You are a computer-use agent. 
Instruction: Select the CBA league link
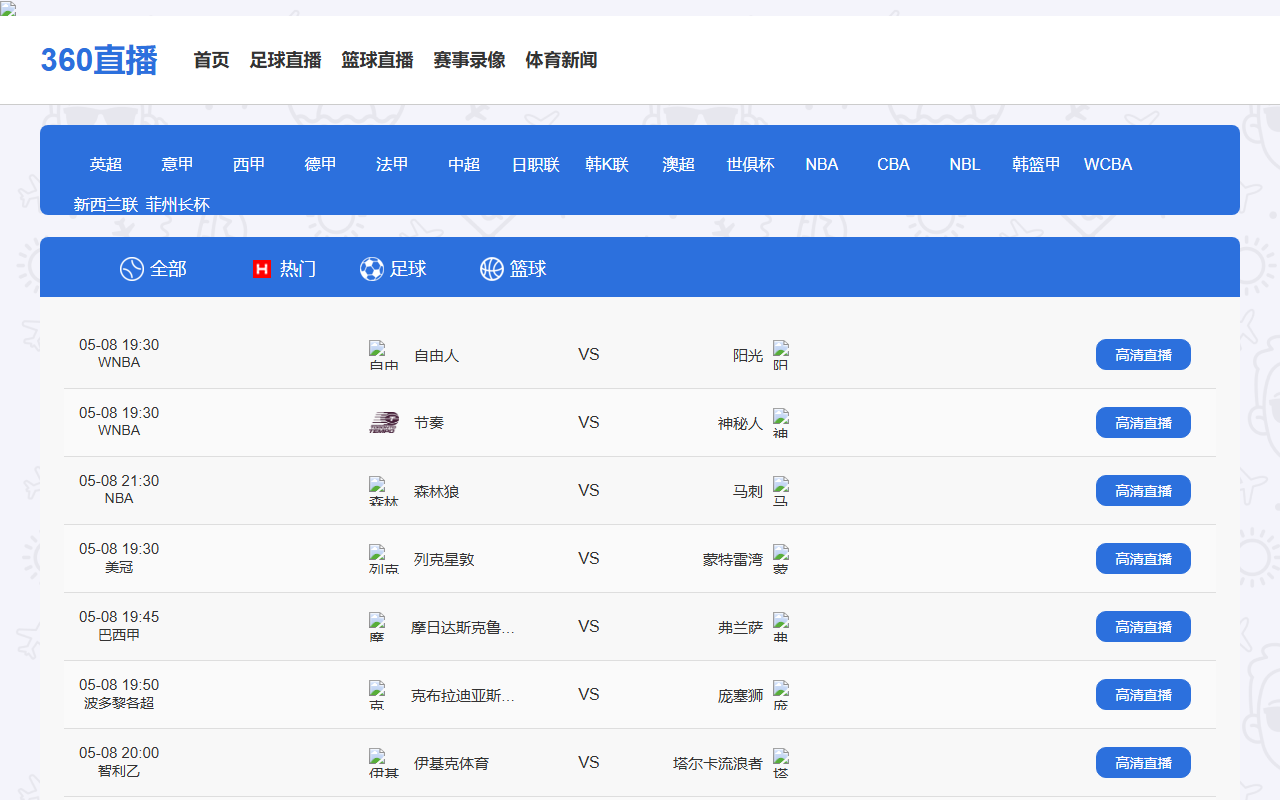click(x=894, y=165)
